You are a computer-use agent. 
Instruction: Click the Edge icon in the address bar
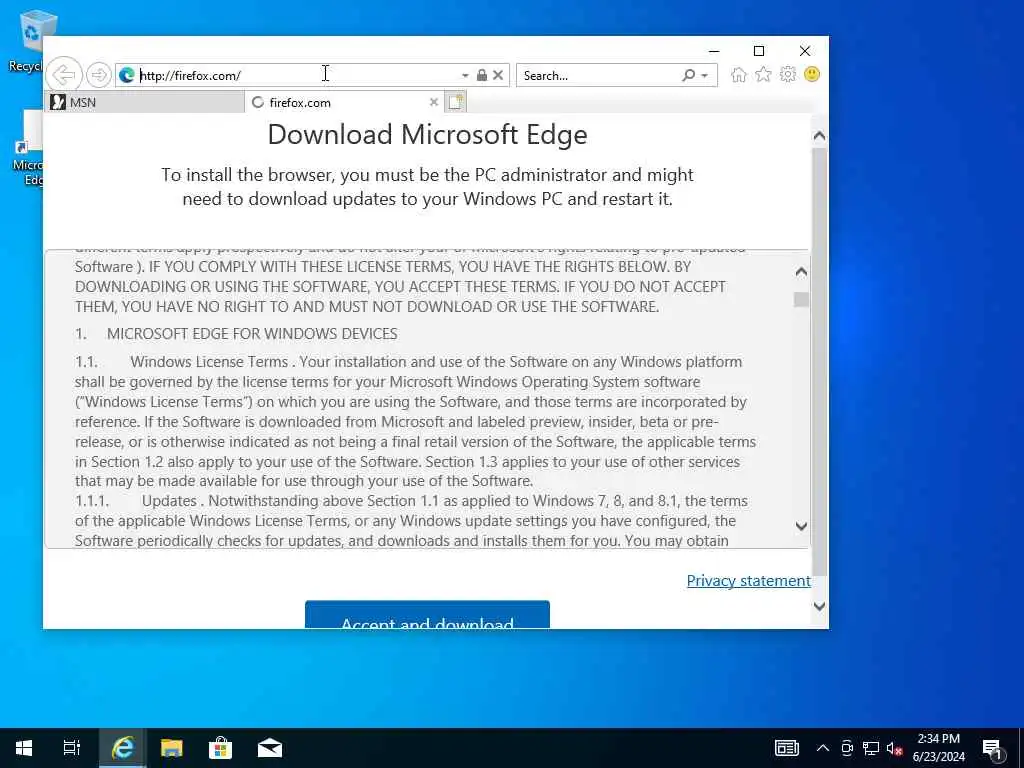127,76
